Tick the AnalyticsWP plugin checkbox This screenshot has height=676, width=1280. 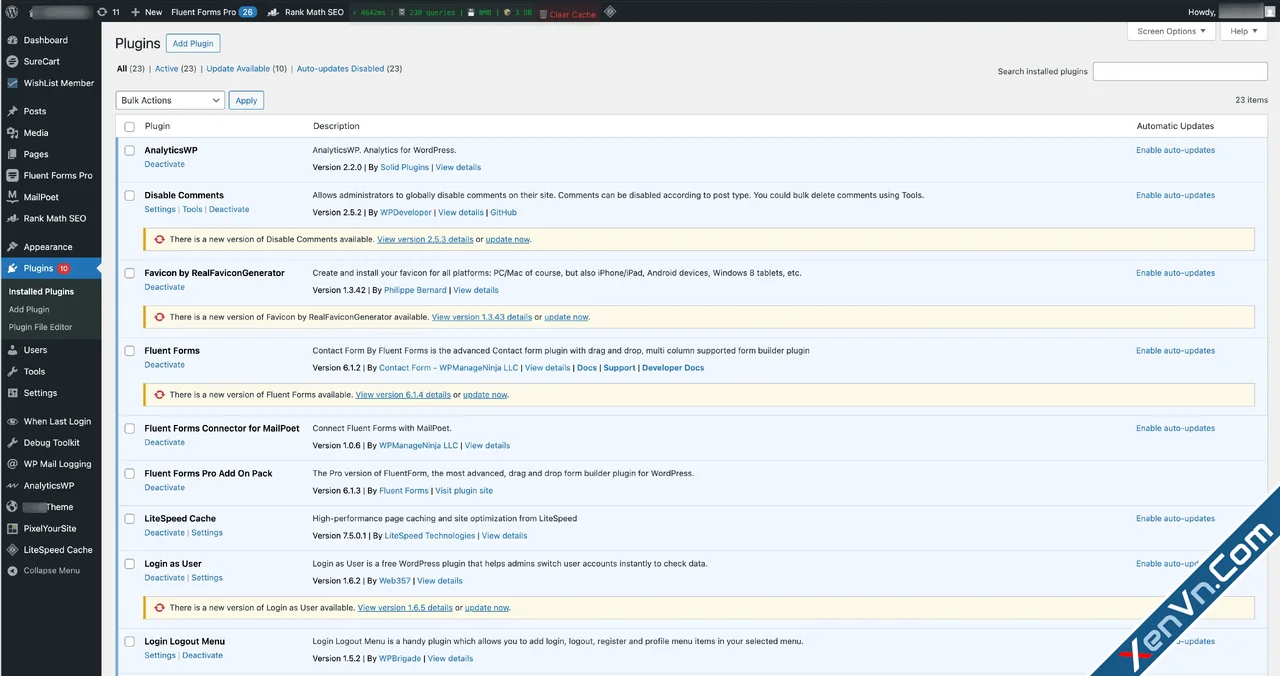[x=129, y=150]
